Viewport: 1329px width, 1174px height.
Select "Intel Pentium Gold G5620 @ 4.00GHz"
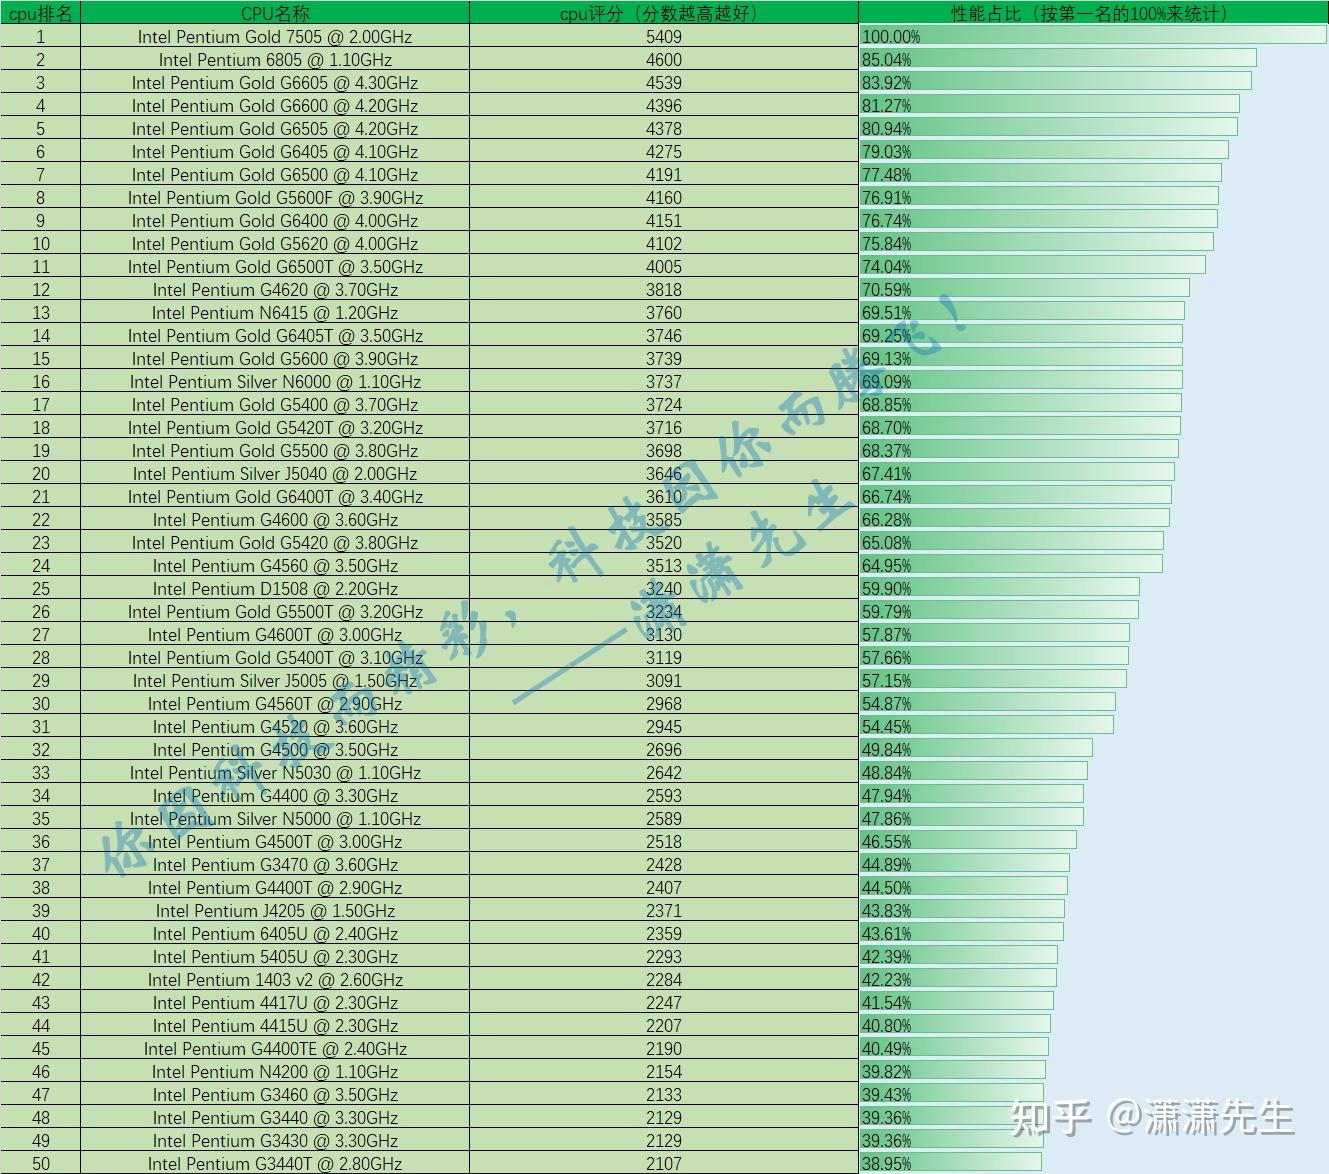click(275, 243)
